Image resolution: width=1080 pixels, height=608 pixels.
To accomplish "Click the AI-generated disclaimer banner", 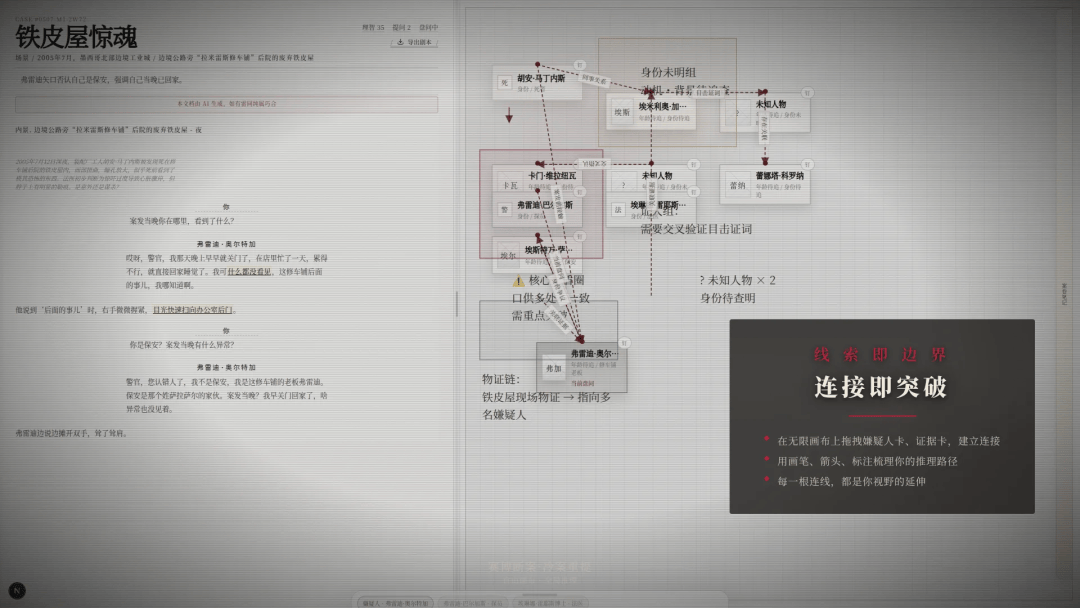I will coord(227,104).
